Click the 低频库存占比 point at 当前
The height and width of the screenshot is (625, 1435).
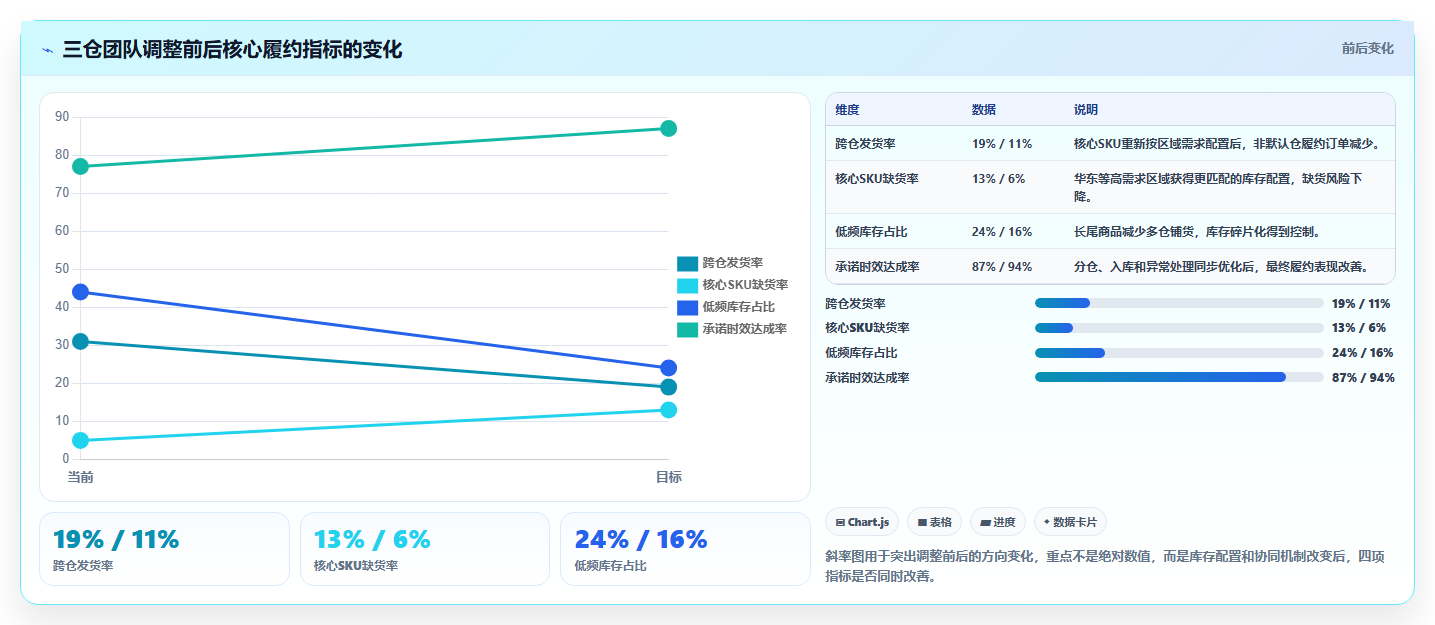coord(80,292)
